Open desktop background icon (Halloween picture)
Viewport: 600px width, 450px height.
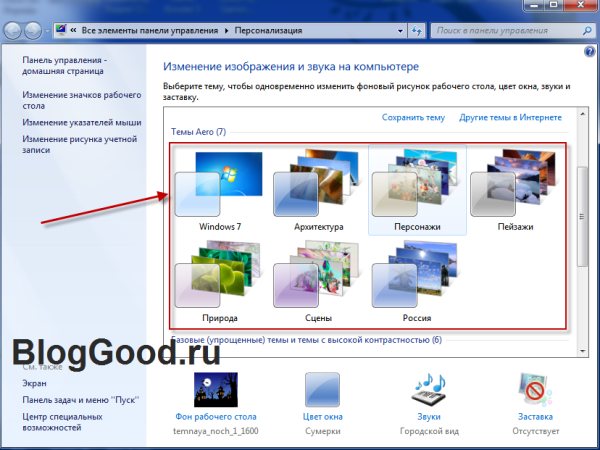(x=216, y=390)
